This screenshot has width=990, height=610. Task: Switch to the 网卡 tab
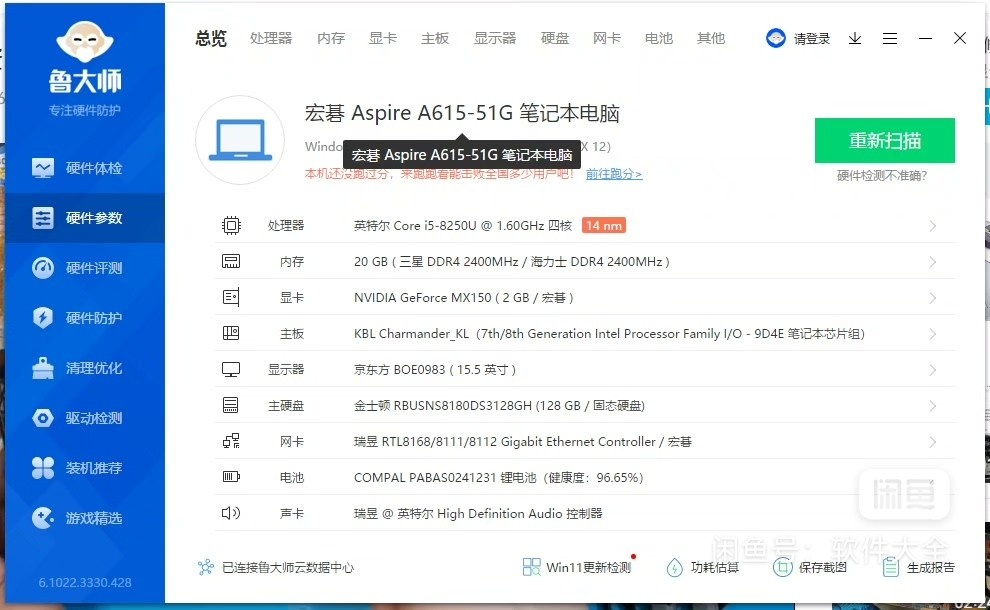coord(607,39)
